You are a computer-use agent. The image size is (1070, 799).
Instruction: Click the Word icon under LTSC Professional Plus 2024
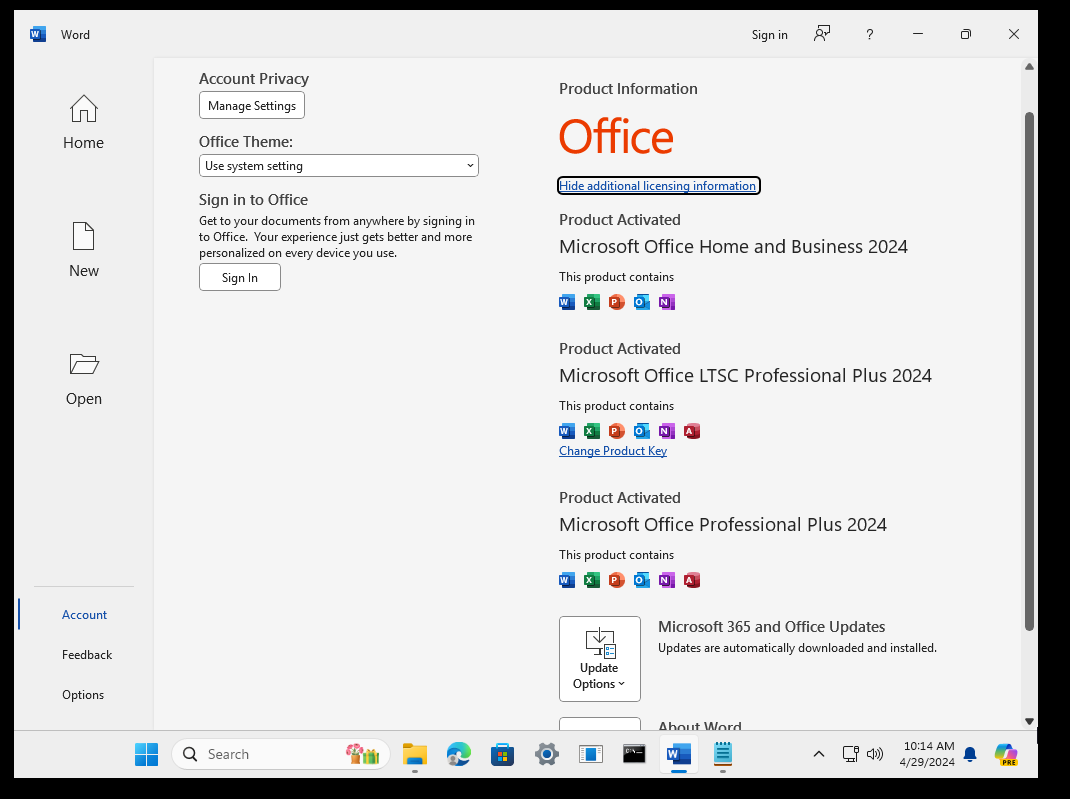(x=566, y=431)
